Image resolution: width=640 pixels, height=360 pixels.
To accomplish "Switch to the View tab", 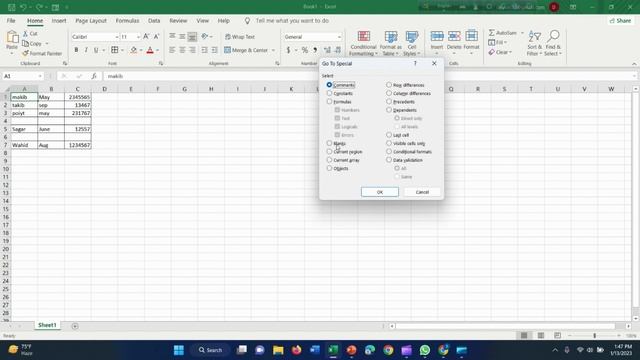I will pos(202,20).
